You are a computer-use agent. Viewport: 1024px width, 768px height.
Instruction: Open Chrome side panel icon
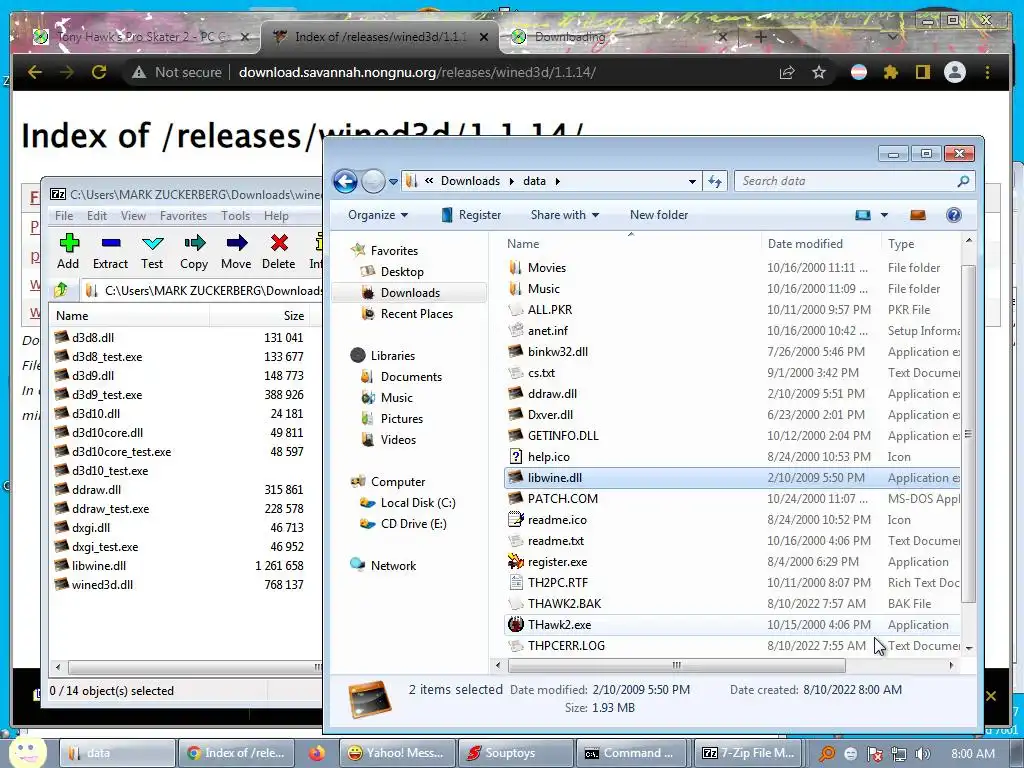923,72
